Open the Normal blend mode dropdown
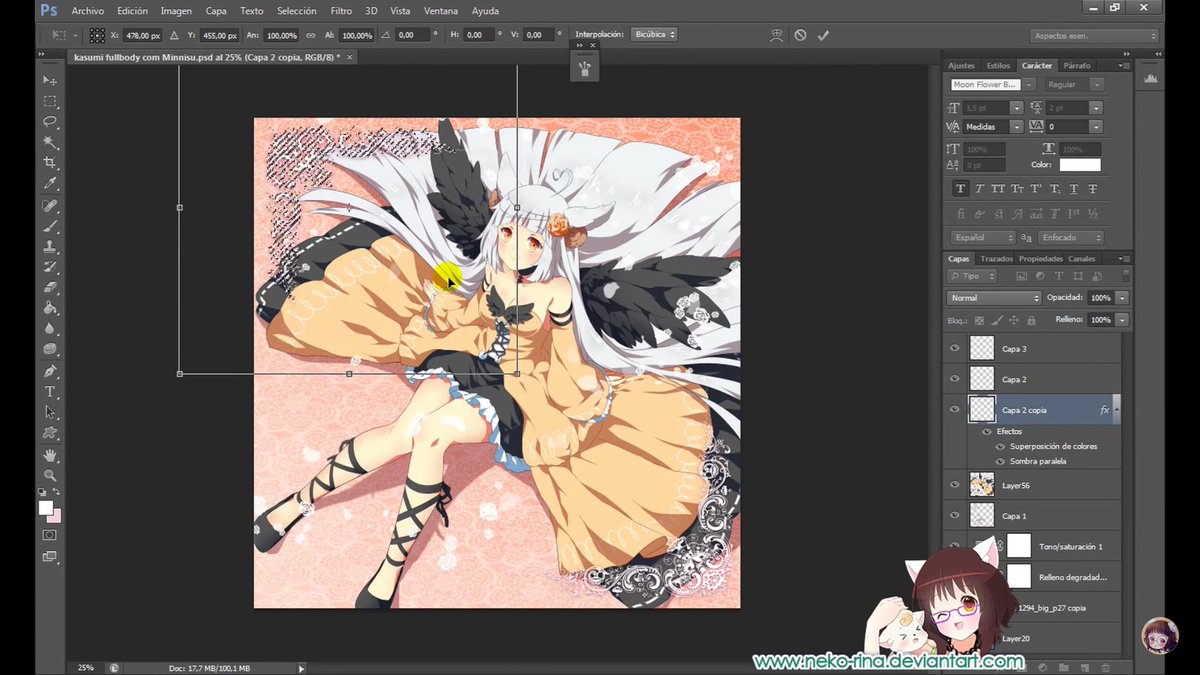 994,298
